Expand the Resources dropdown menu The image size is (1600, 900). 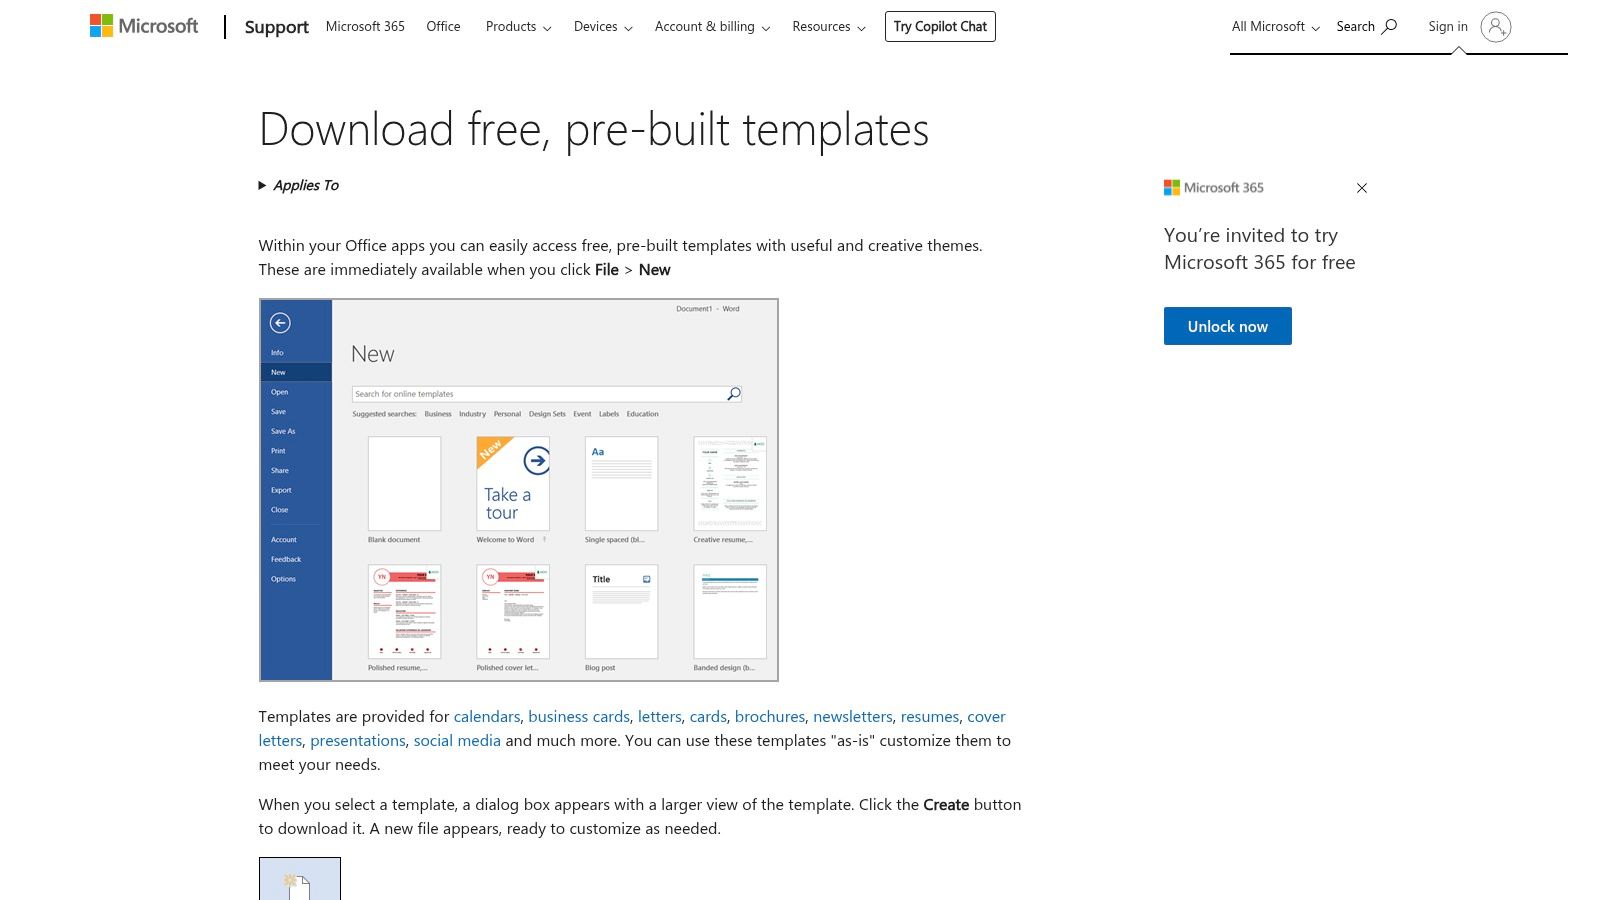(829, 27)
